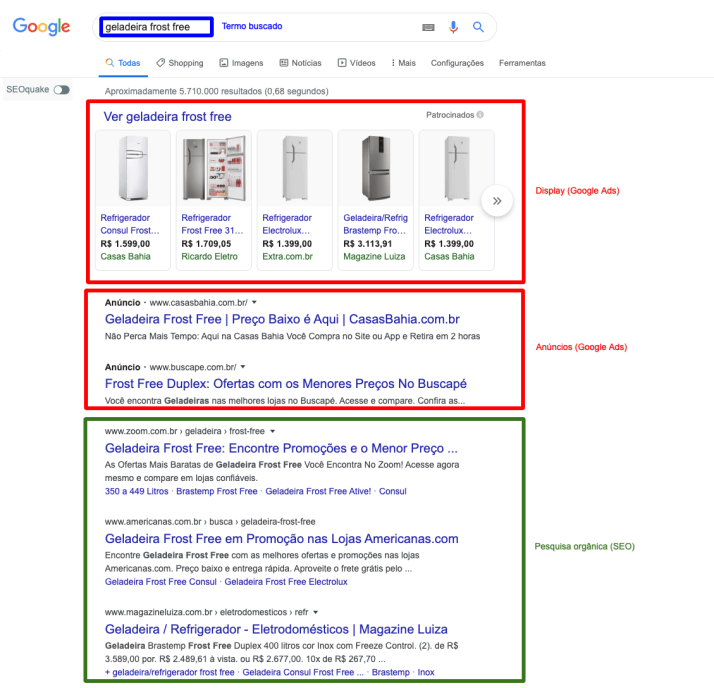This screenshot has height=688, width=714.
Task: Toggle the SEOquake switch
Action: click(61, 90)
